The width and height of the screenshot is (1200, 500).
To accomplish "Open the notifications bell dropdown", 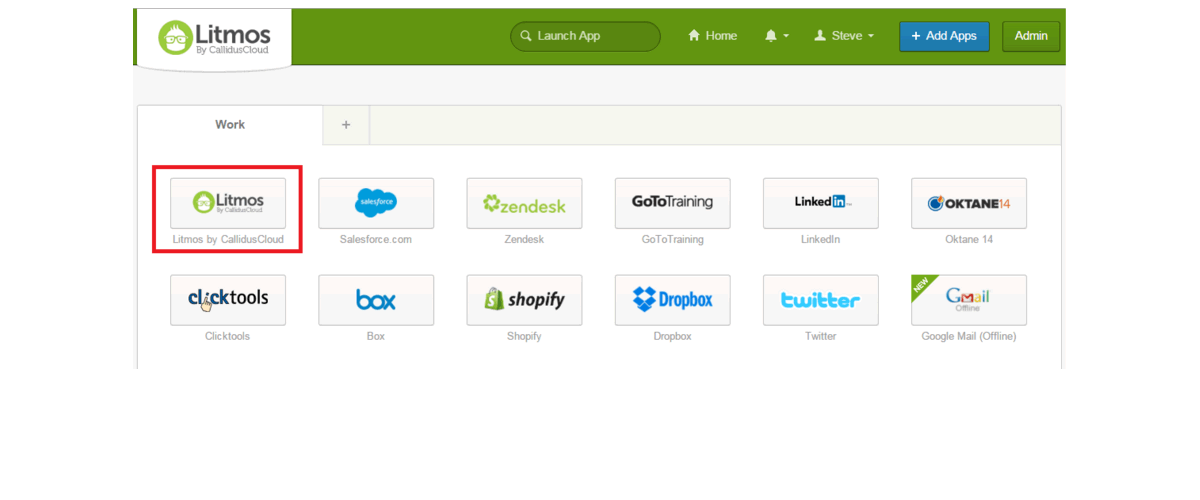I will pos(777,36).
